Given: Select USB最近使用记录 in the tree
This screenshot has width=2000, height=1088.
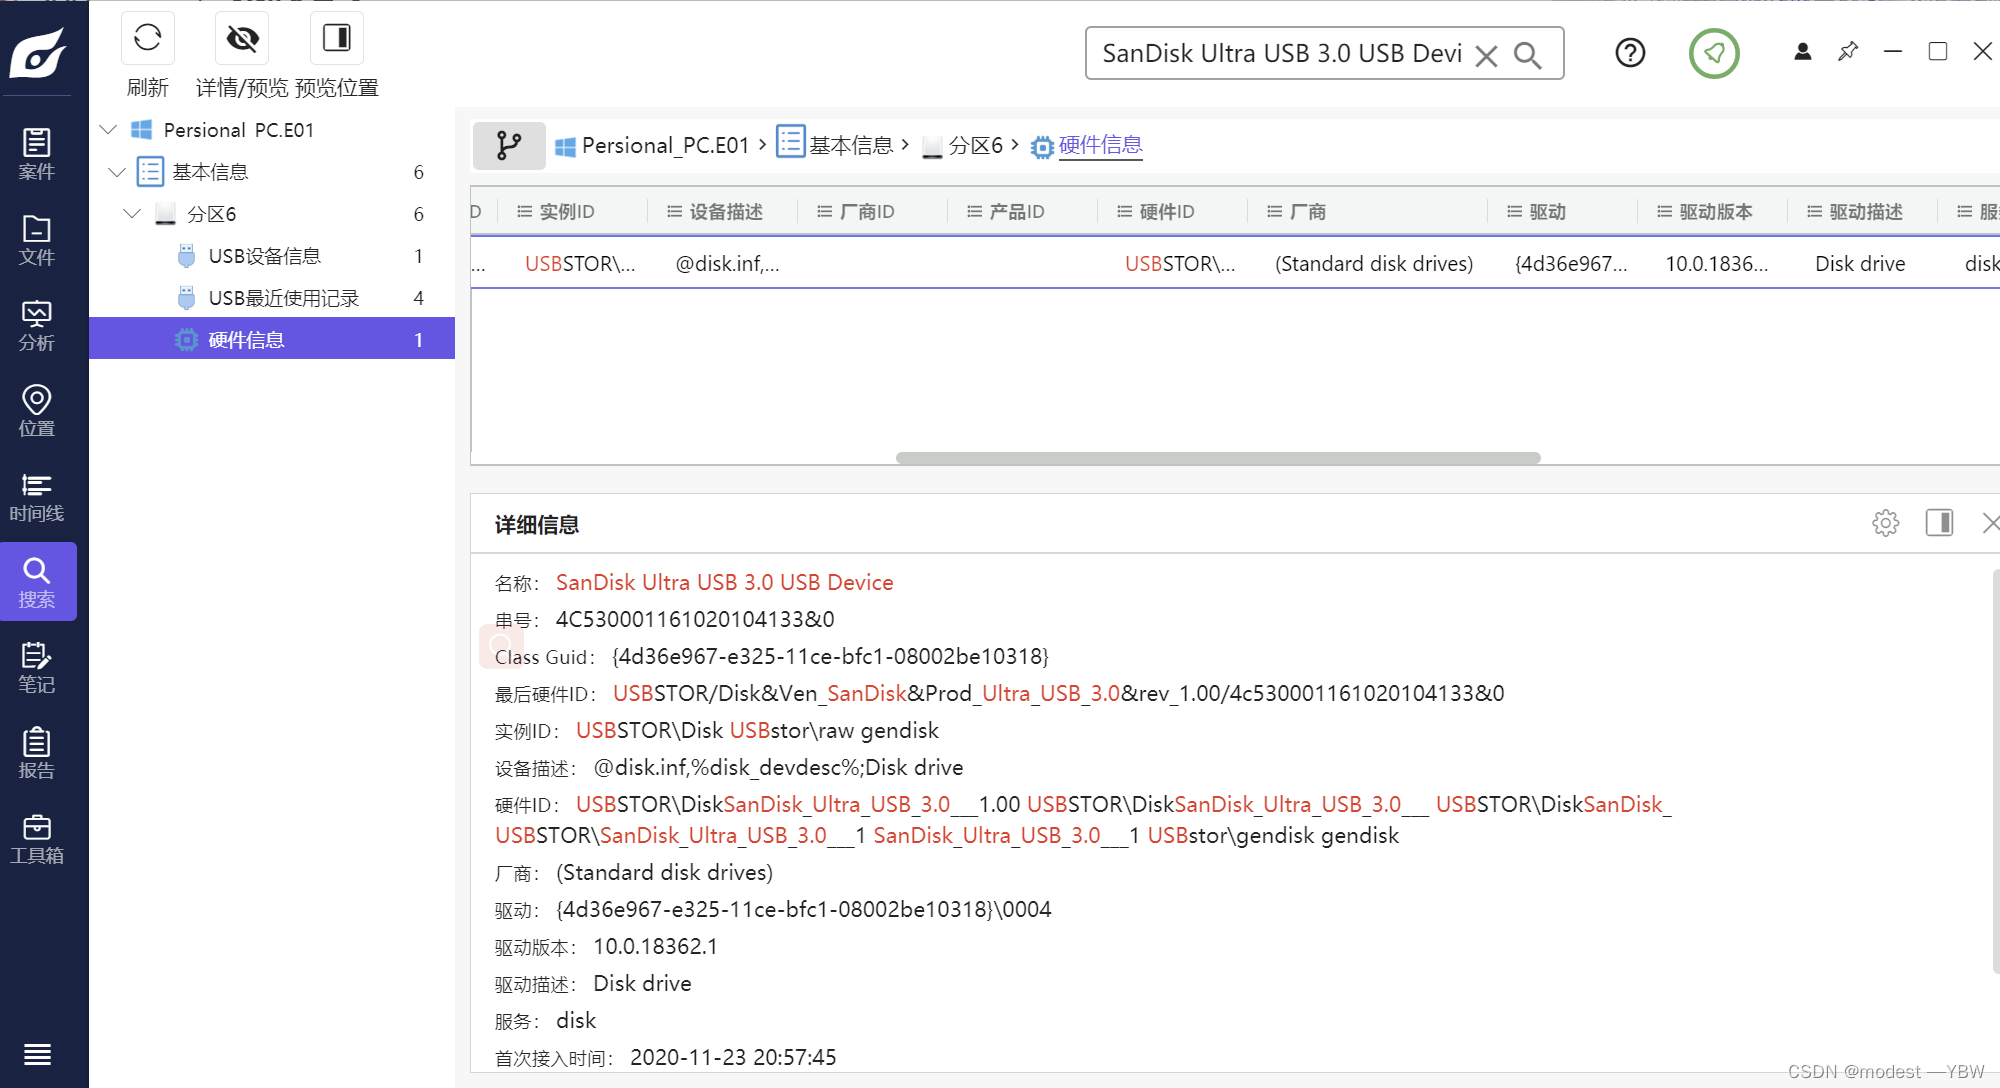Looking at the screenshot, I should 283,298.
